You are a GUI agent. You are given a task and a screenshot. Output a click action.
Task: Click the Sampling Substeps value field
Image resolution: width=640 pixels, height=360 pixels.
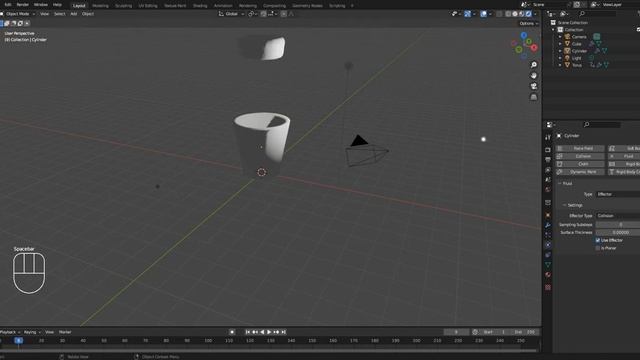618,224
